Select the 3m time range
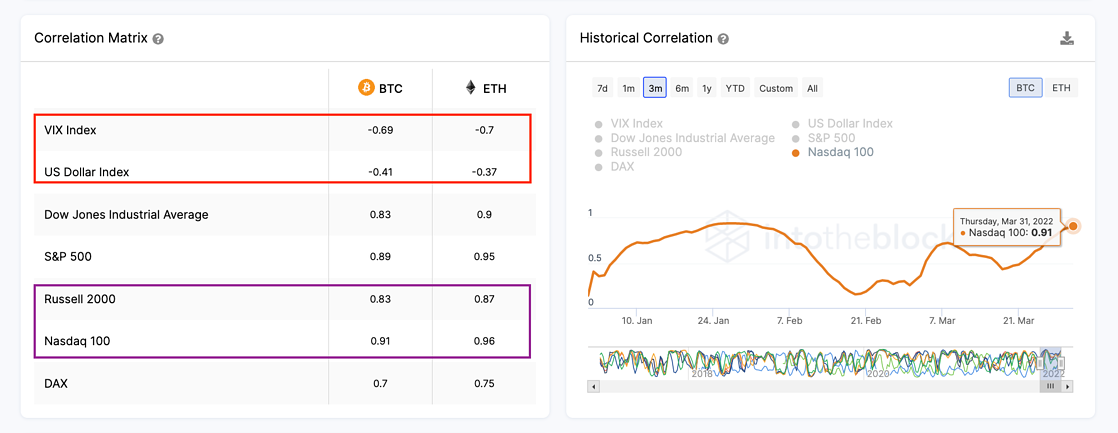 655,88
